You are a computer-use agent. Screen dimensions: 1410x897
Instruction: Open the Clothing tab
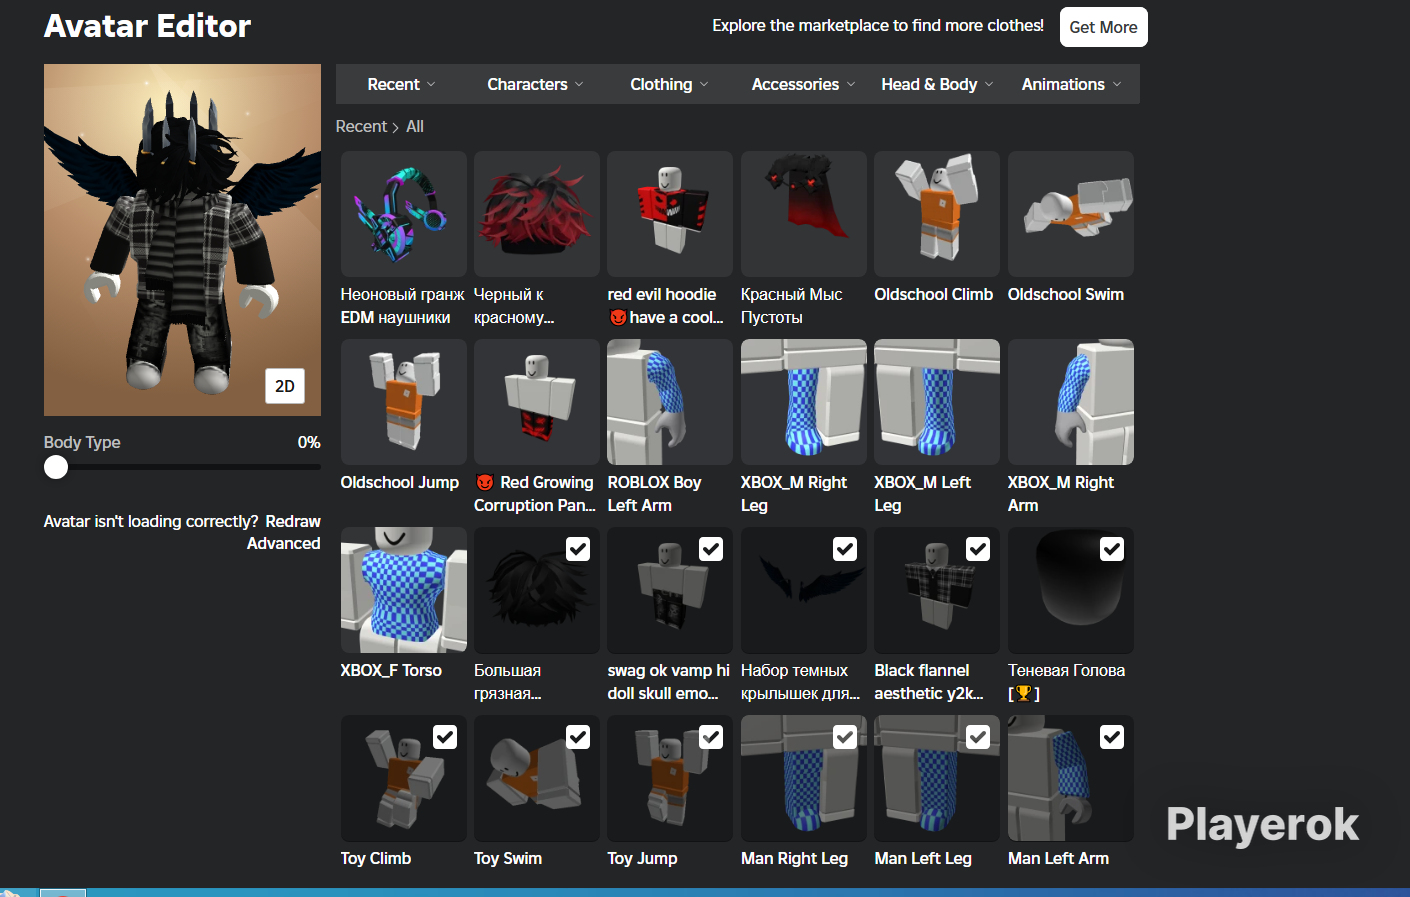(x=669, y=84)
